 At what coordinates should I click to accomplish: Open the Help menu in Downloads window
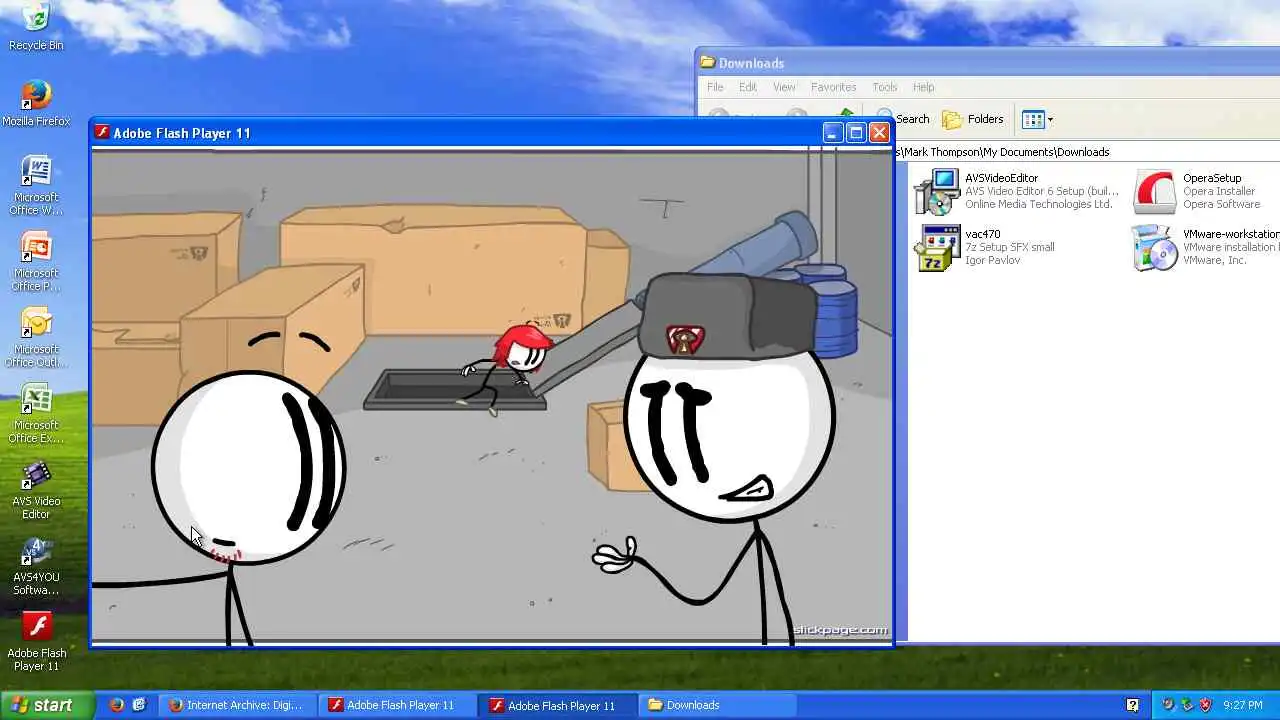pos(923,87)
